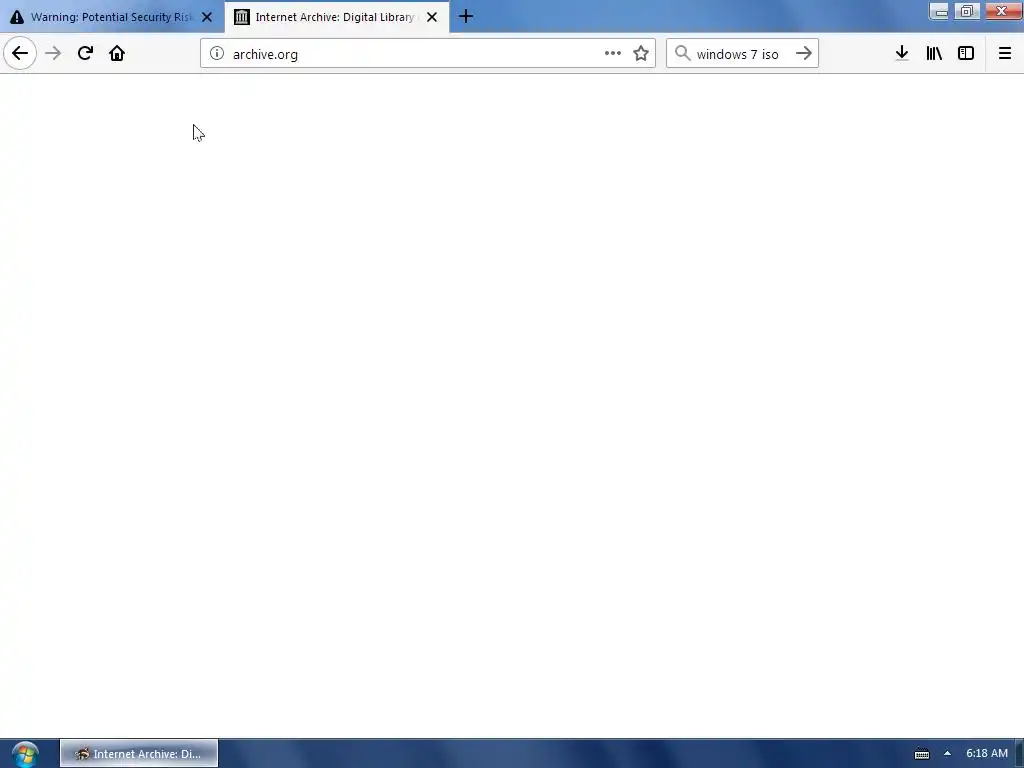Close the Firefox window

pyautogui.click(x=1002, y=11)
